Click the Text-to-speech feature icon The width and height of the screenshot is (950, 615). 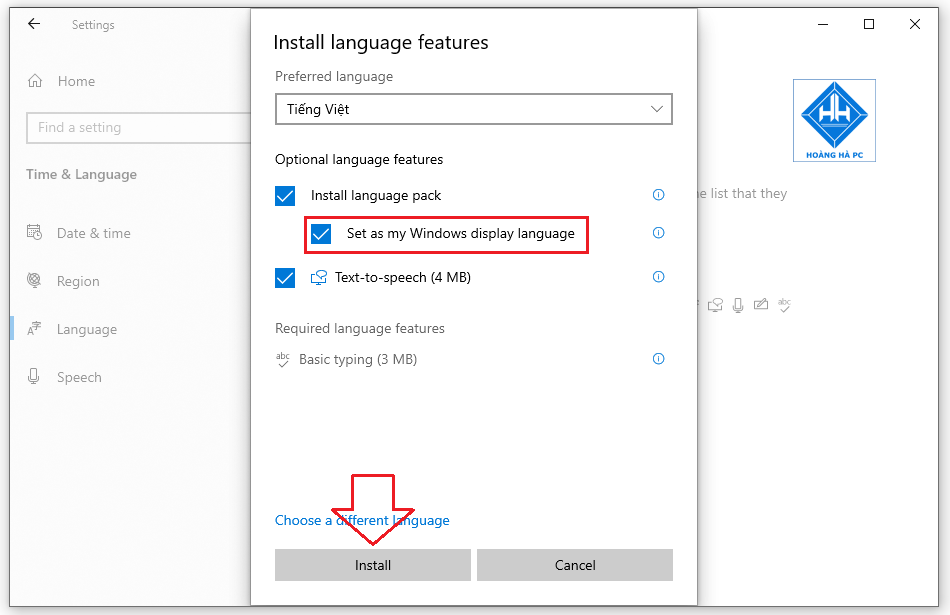pyautogui.click(x=320, y=277)
